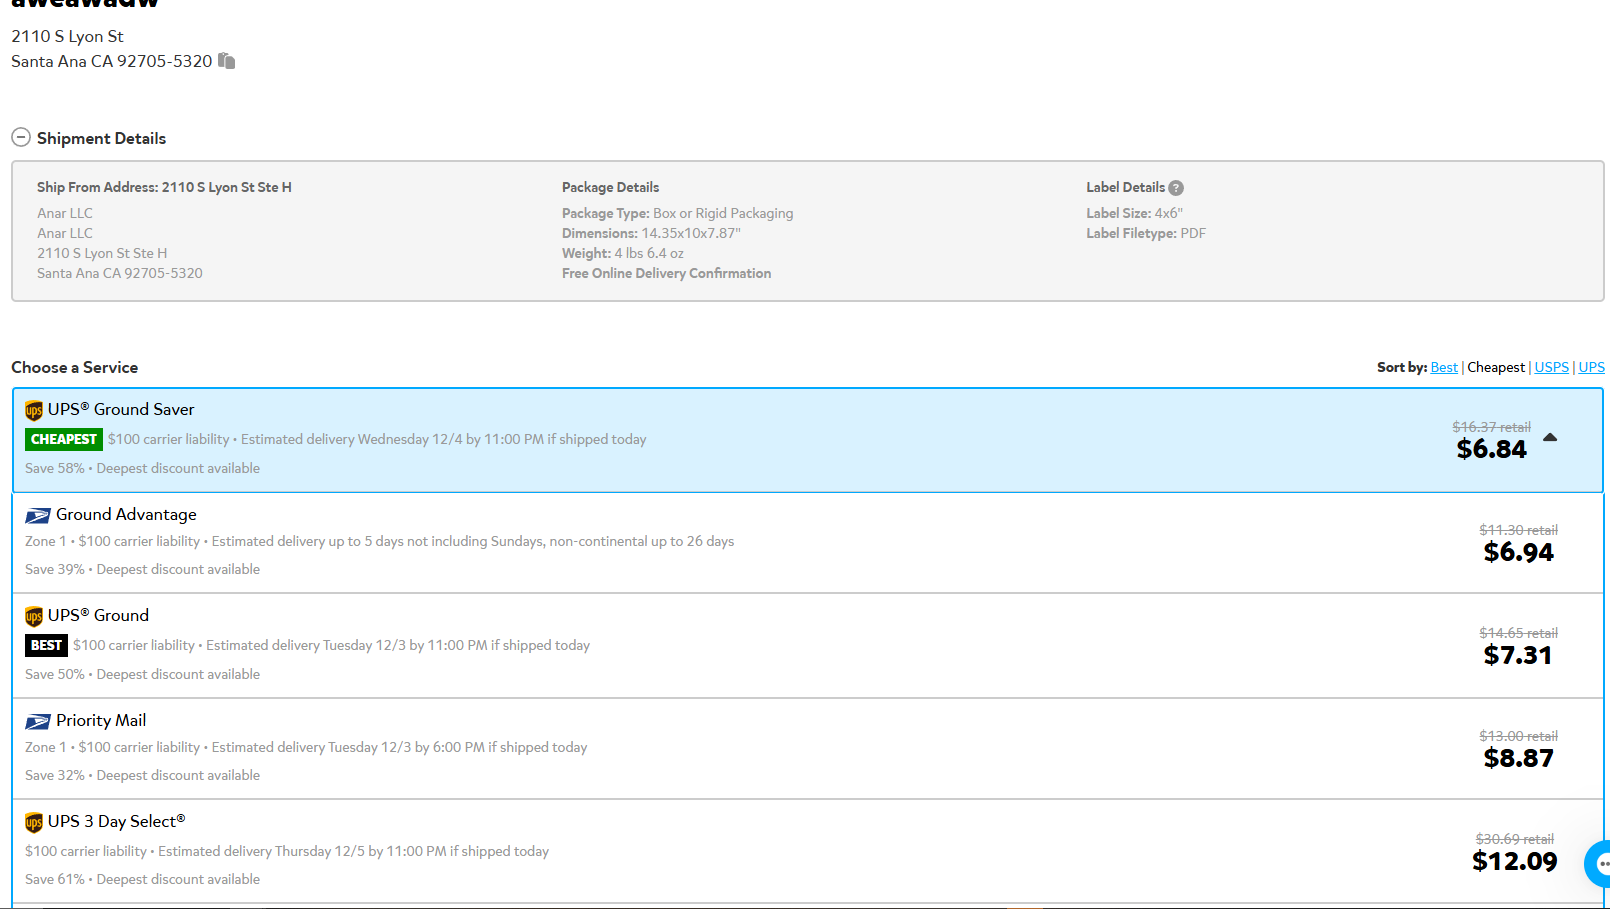The image size is (1610, 909).
Task: Click the Choose a Service heading
Action: click(74, 367)
